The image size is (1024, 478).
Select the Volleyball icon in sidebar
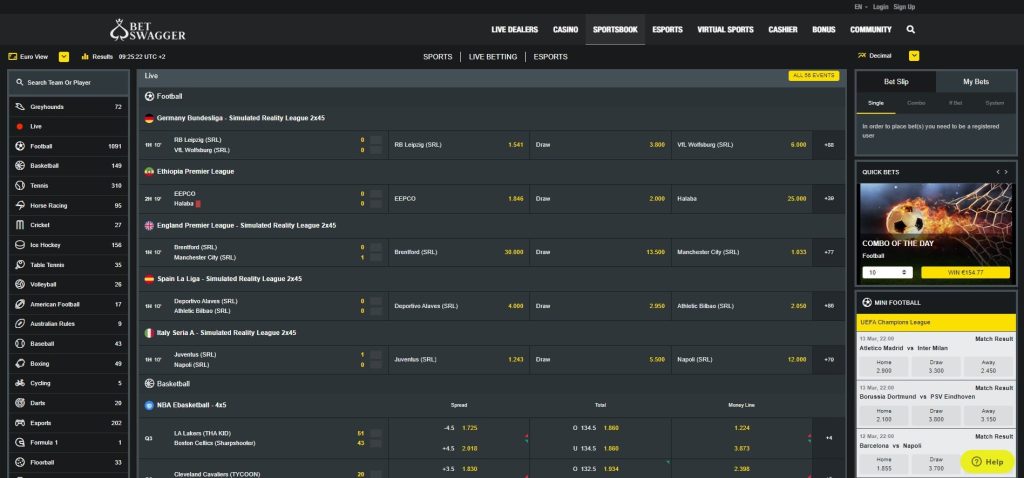(20, 284)
